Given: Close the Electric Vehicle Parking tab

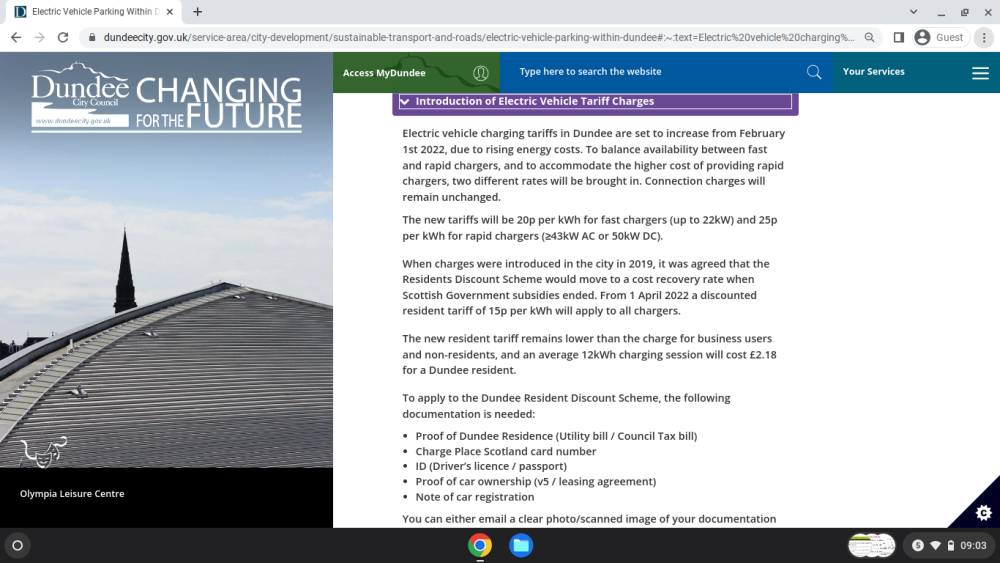Looking at the screenshot, I should pyautogui.click(x=170, y=11).
